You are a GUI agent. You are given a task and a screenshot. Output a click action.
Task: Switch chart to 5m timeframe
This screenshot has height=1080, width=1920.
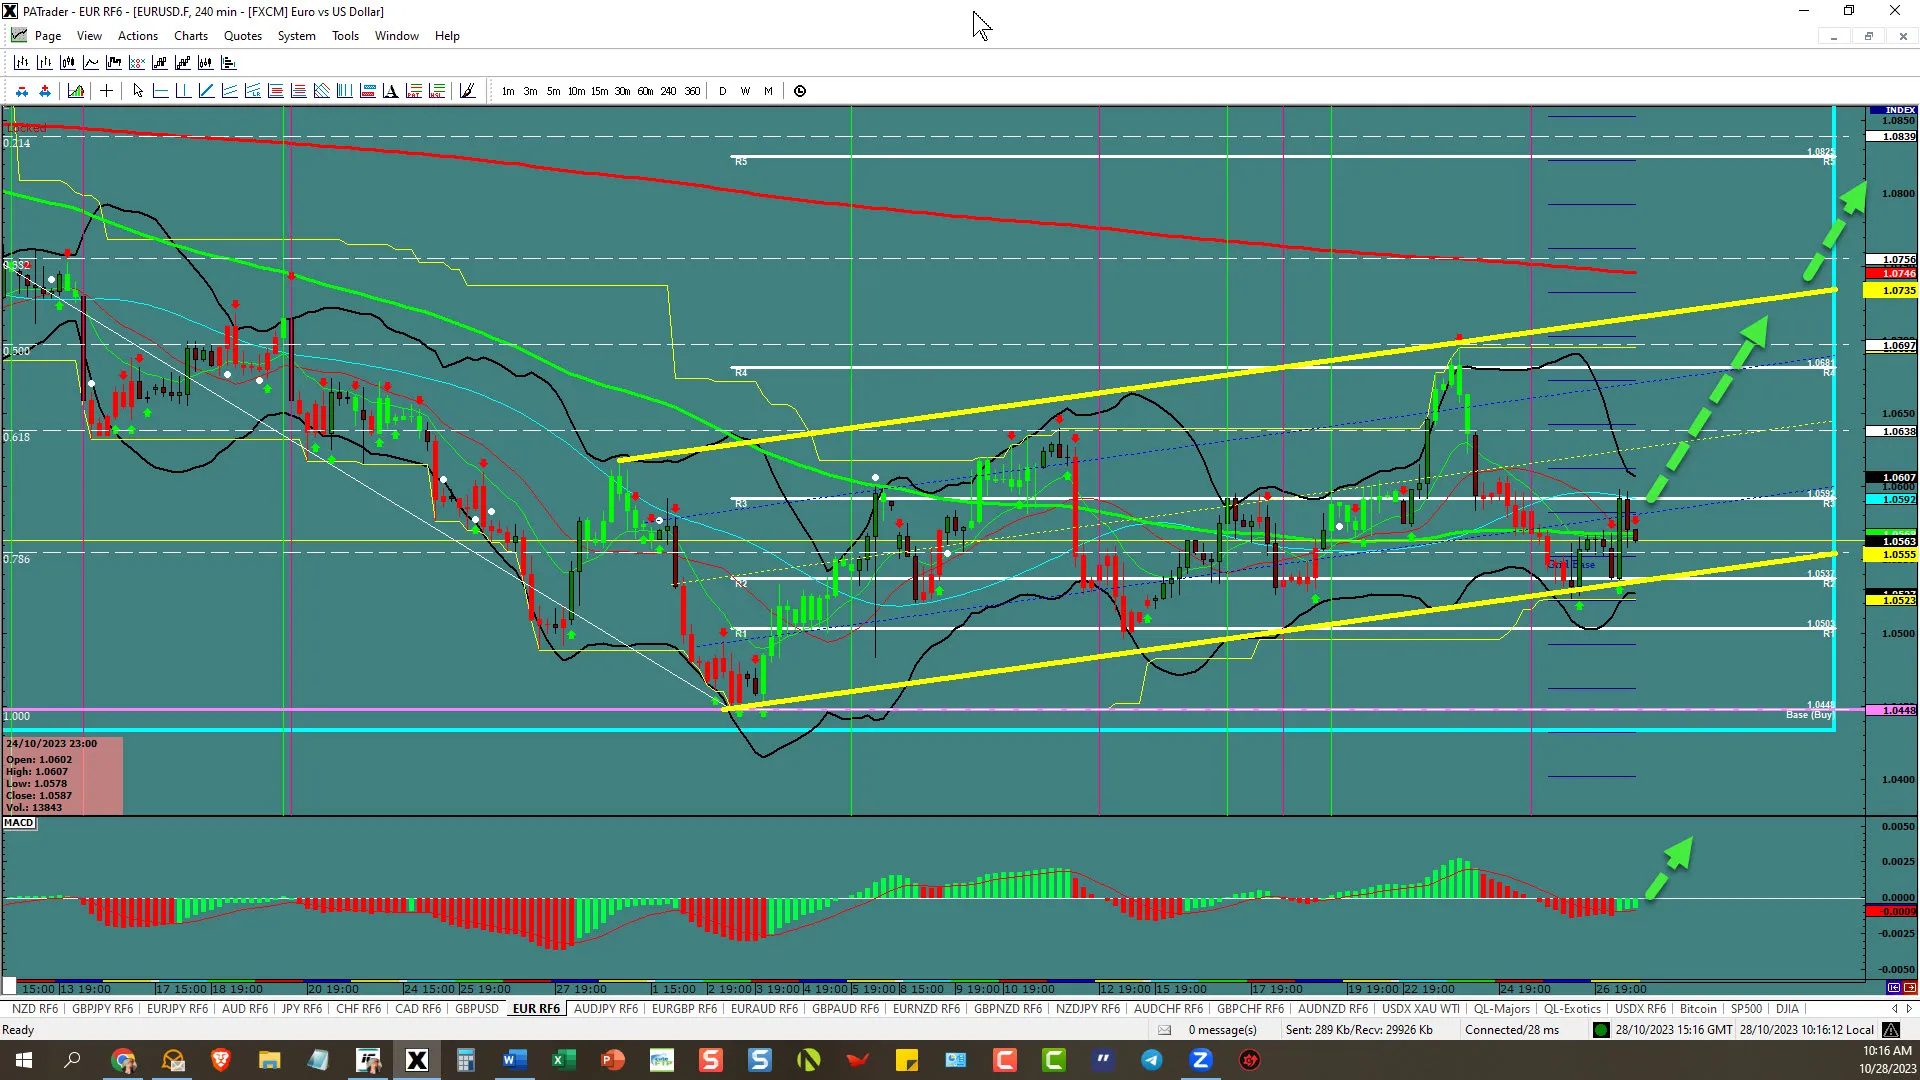pyautogui.click(x=553, y=91)
